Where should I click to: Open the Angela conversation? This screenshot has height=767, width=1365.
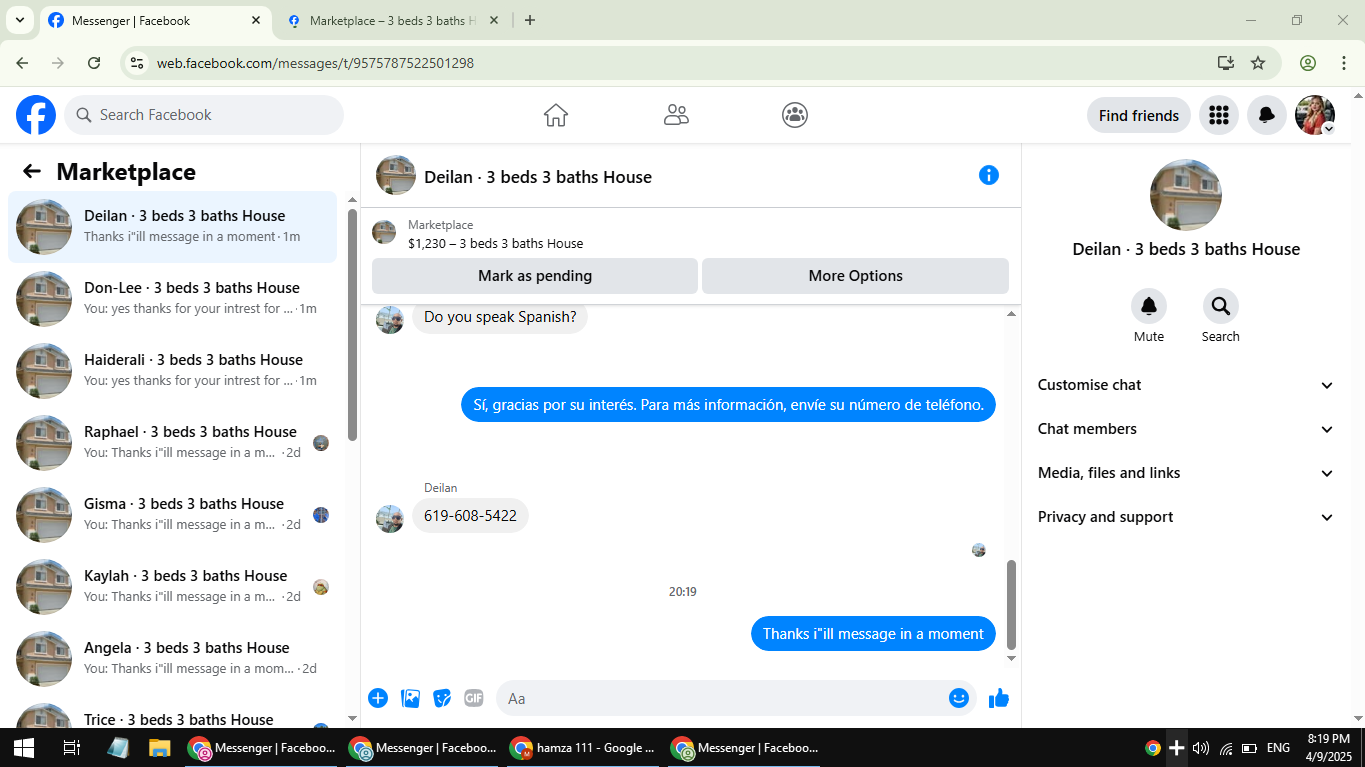coord(172,658)
